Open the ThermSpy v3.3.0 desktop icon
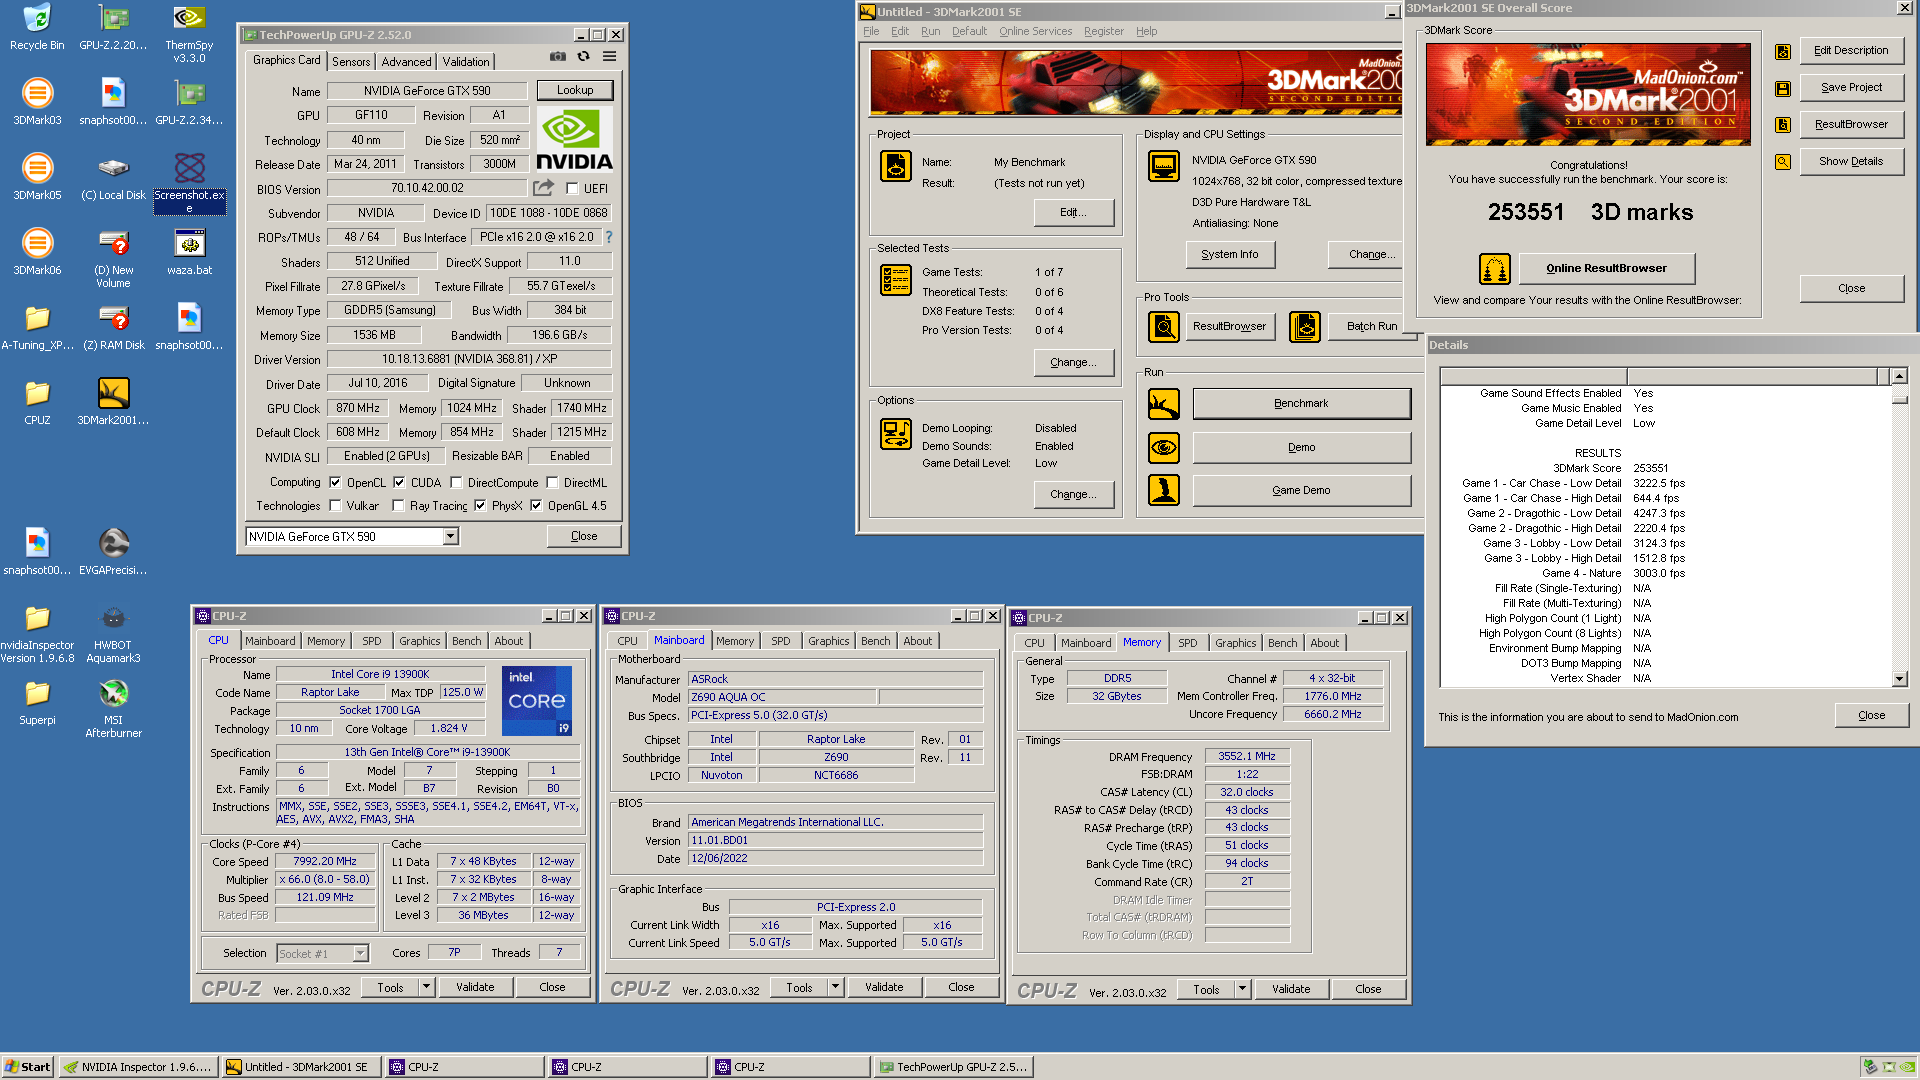The height and width of the screenshot is (1080, 1920). click(x=189, y=33)
